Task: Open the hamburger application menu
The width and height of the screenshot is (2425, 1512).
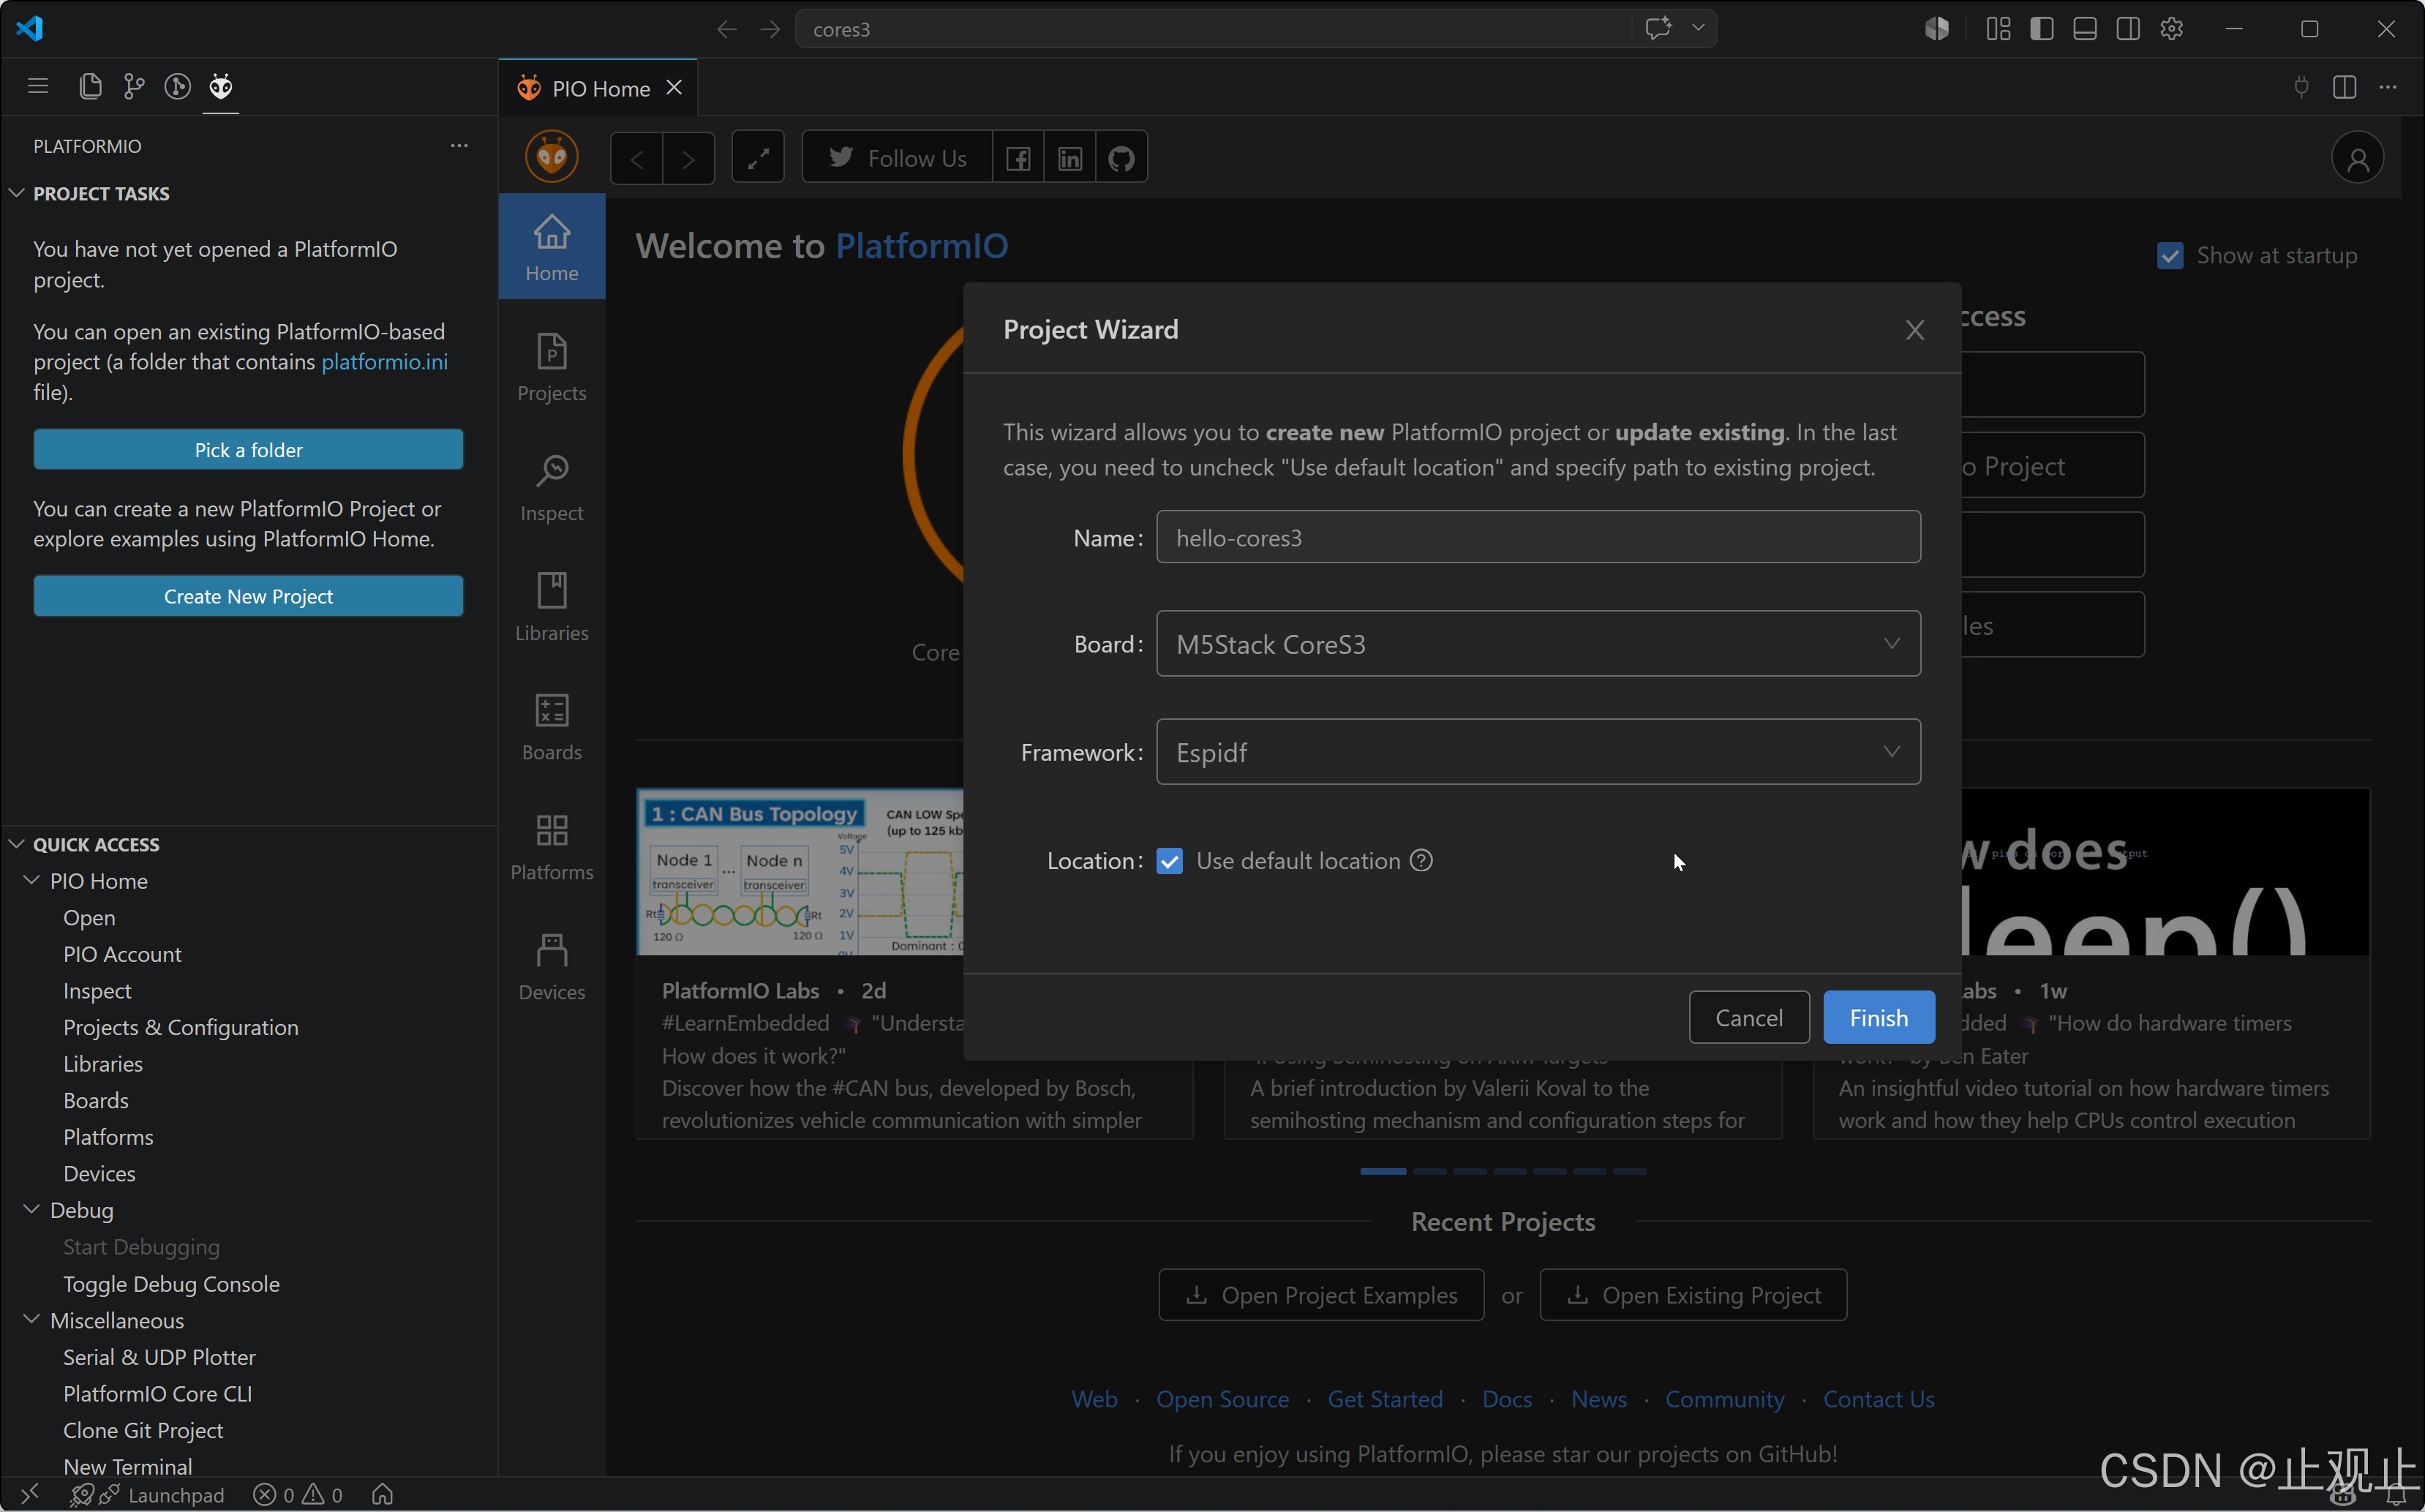Action: tap(38, 87)
